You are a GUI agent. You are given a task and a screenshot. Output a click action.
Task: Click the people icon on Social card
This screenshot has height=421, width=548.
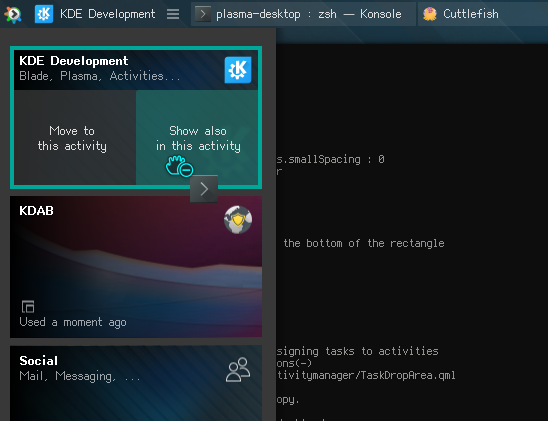point(238,369)
